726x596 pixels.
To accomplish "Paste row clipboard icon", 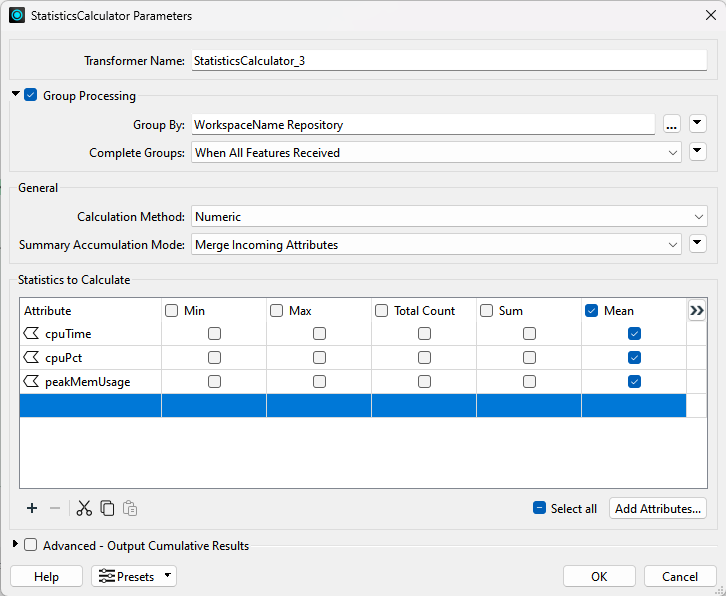I will click(x=130, y=508).
